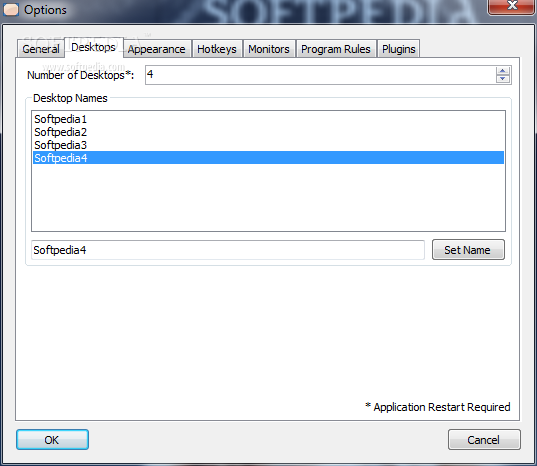The height and width of the screenshot is (466, 537).
Task: Select the Desktops tab
Action: [93, 47]
